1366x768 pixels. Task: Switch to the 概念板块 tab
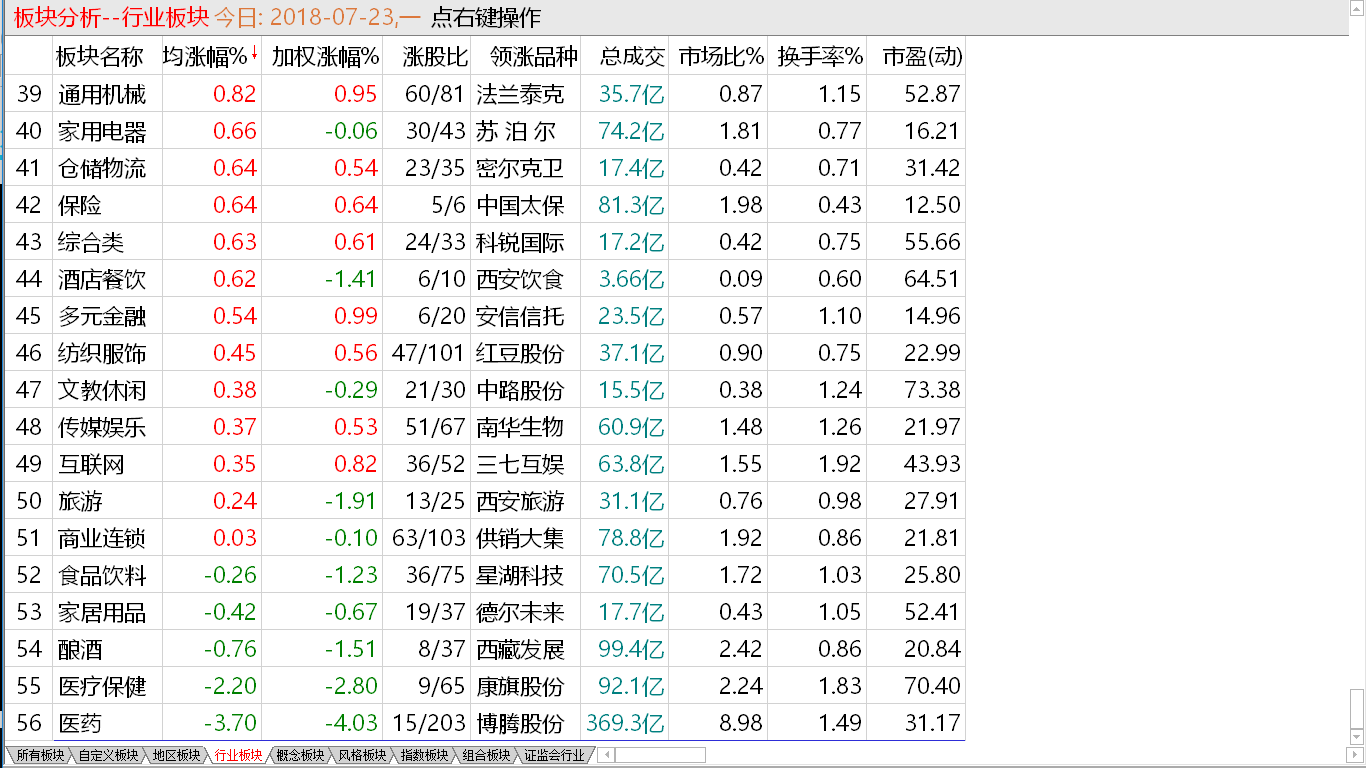pyautogui.click(x=300, y=756)
